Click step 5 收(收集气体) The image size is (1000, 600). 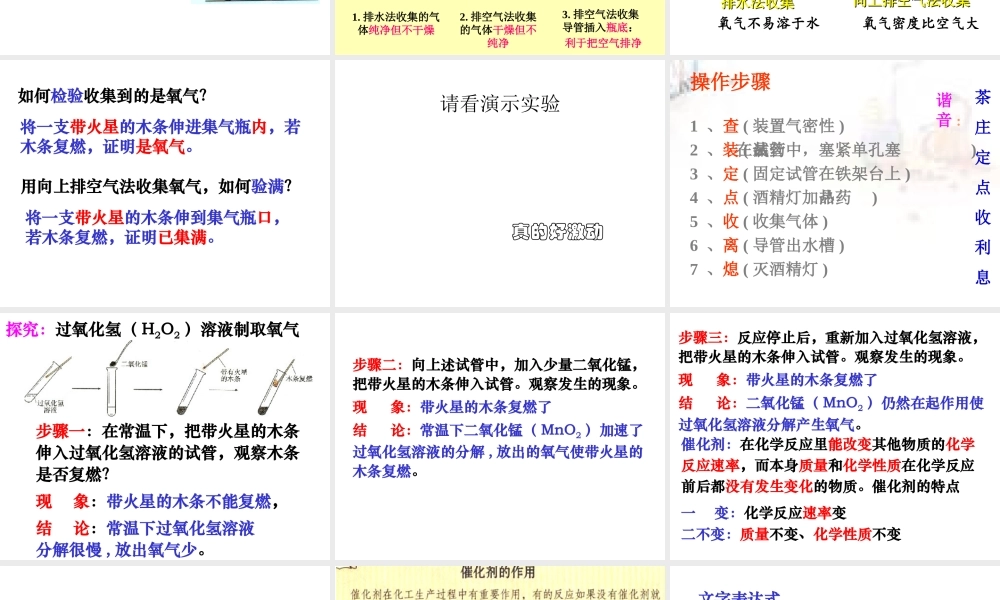tap(759, 221)
